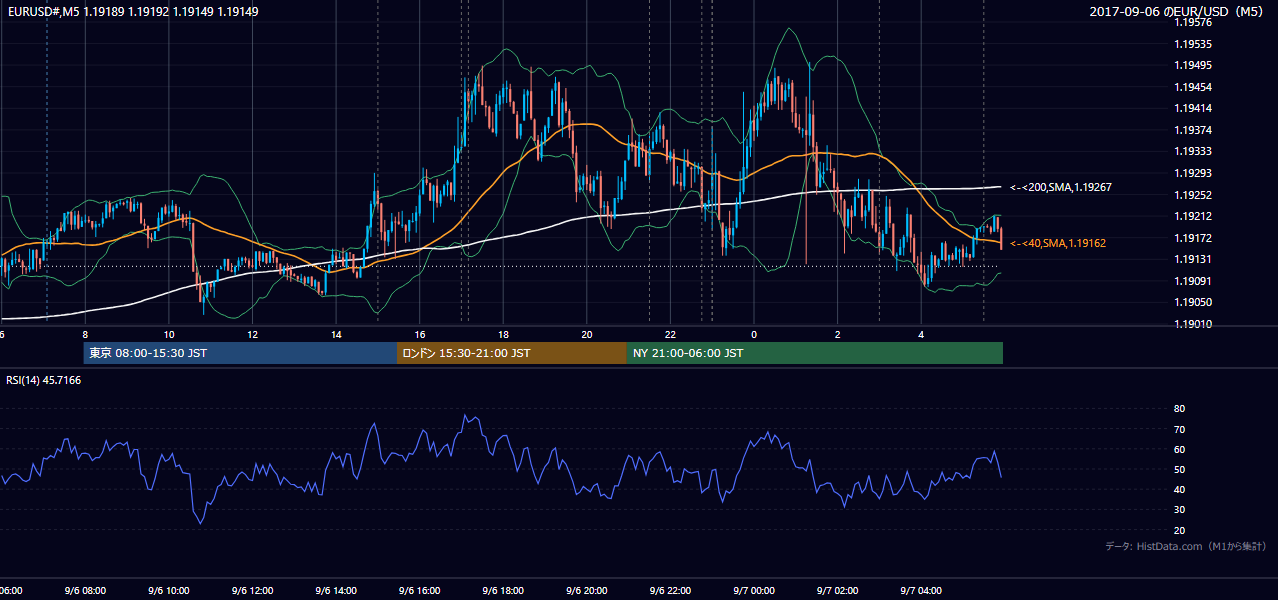
Task: Click the bottom time label 9/7 02:00
Action: [x=838, y=591]
